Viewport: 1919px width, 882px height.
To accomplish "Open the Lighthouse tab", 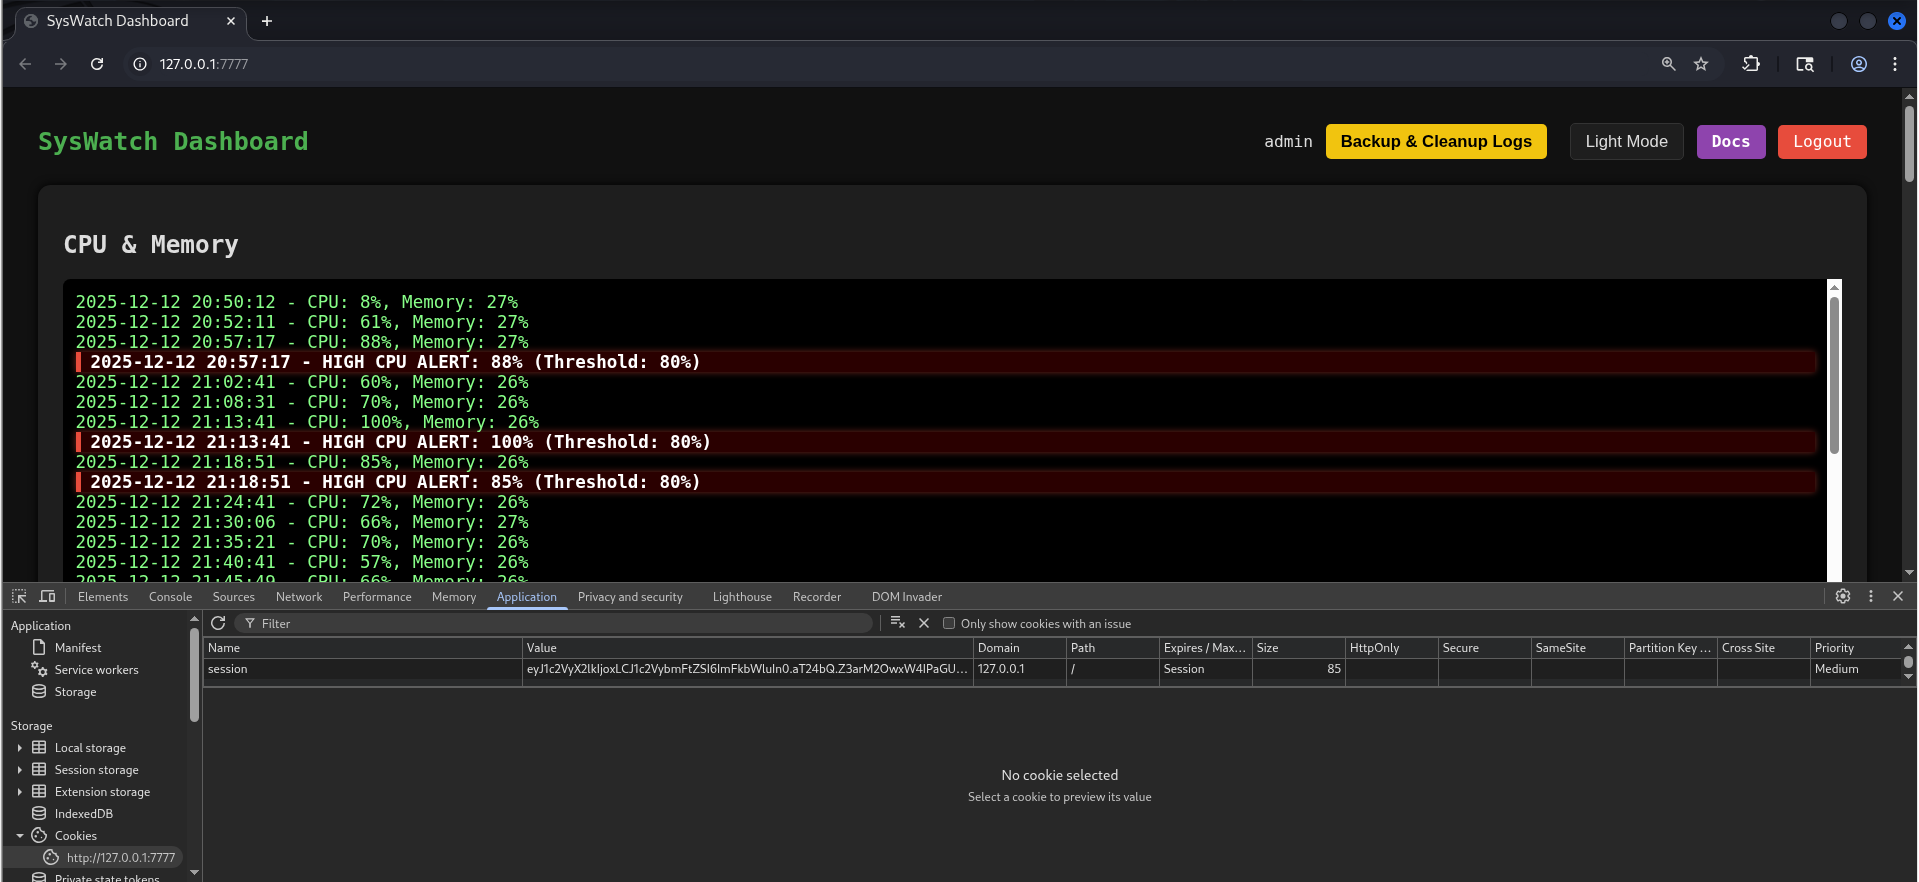I will click(742, 597).
